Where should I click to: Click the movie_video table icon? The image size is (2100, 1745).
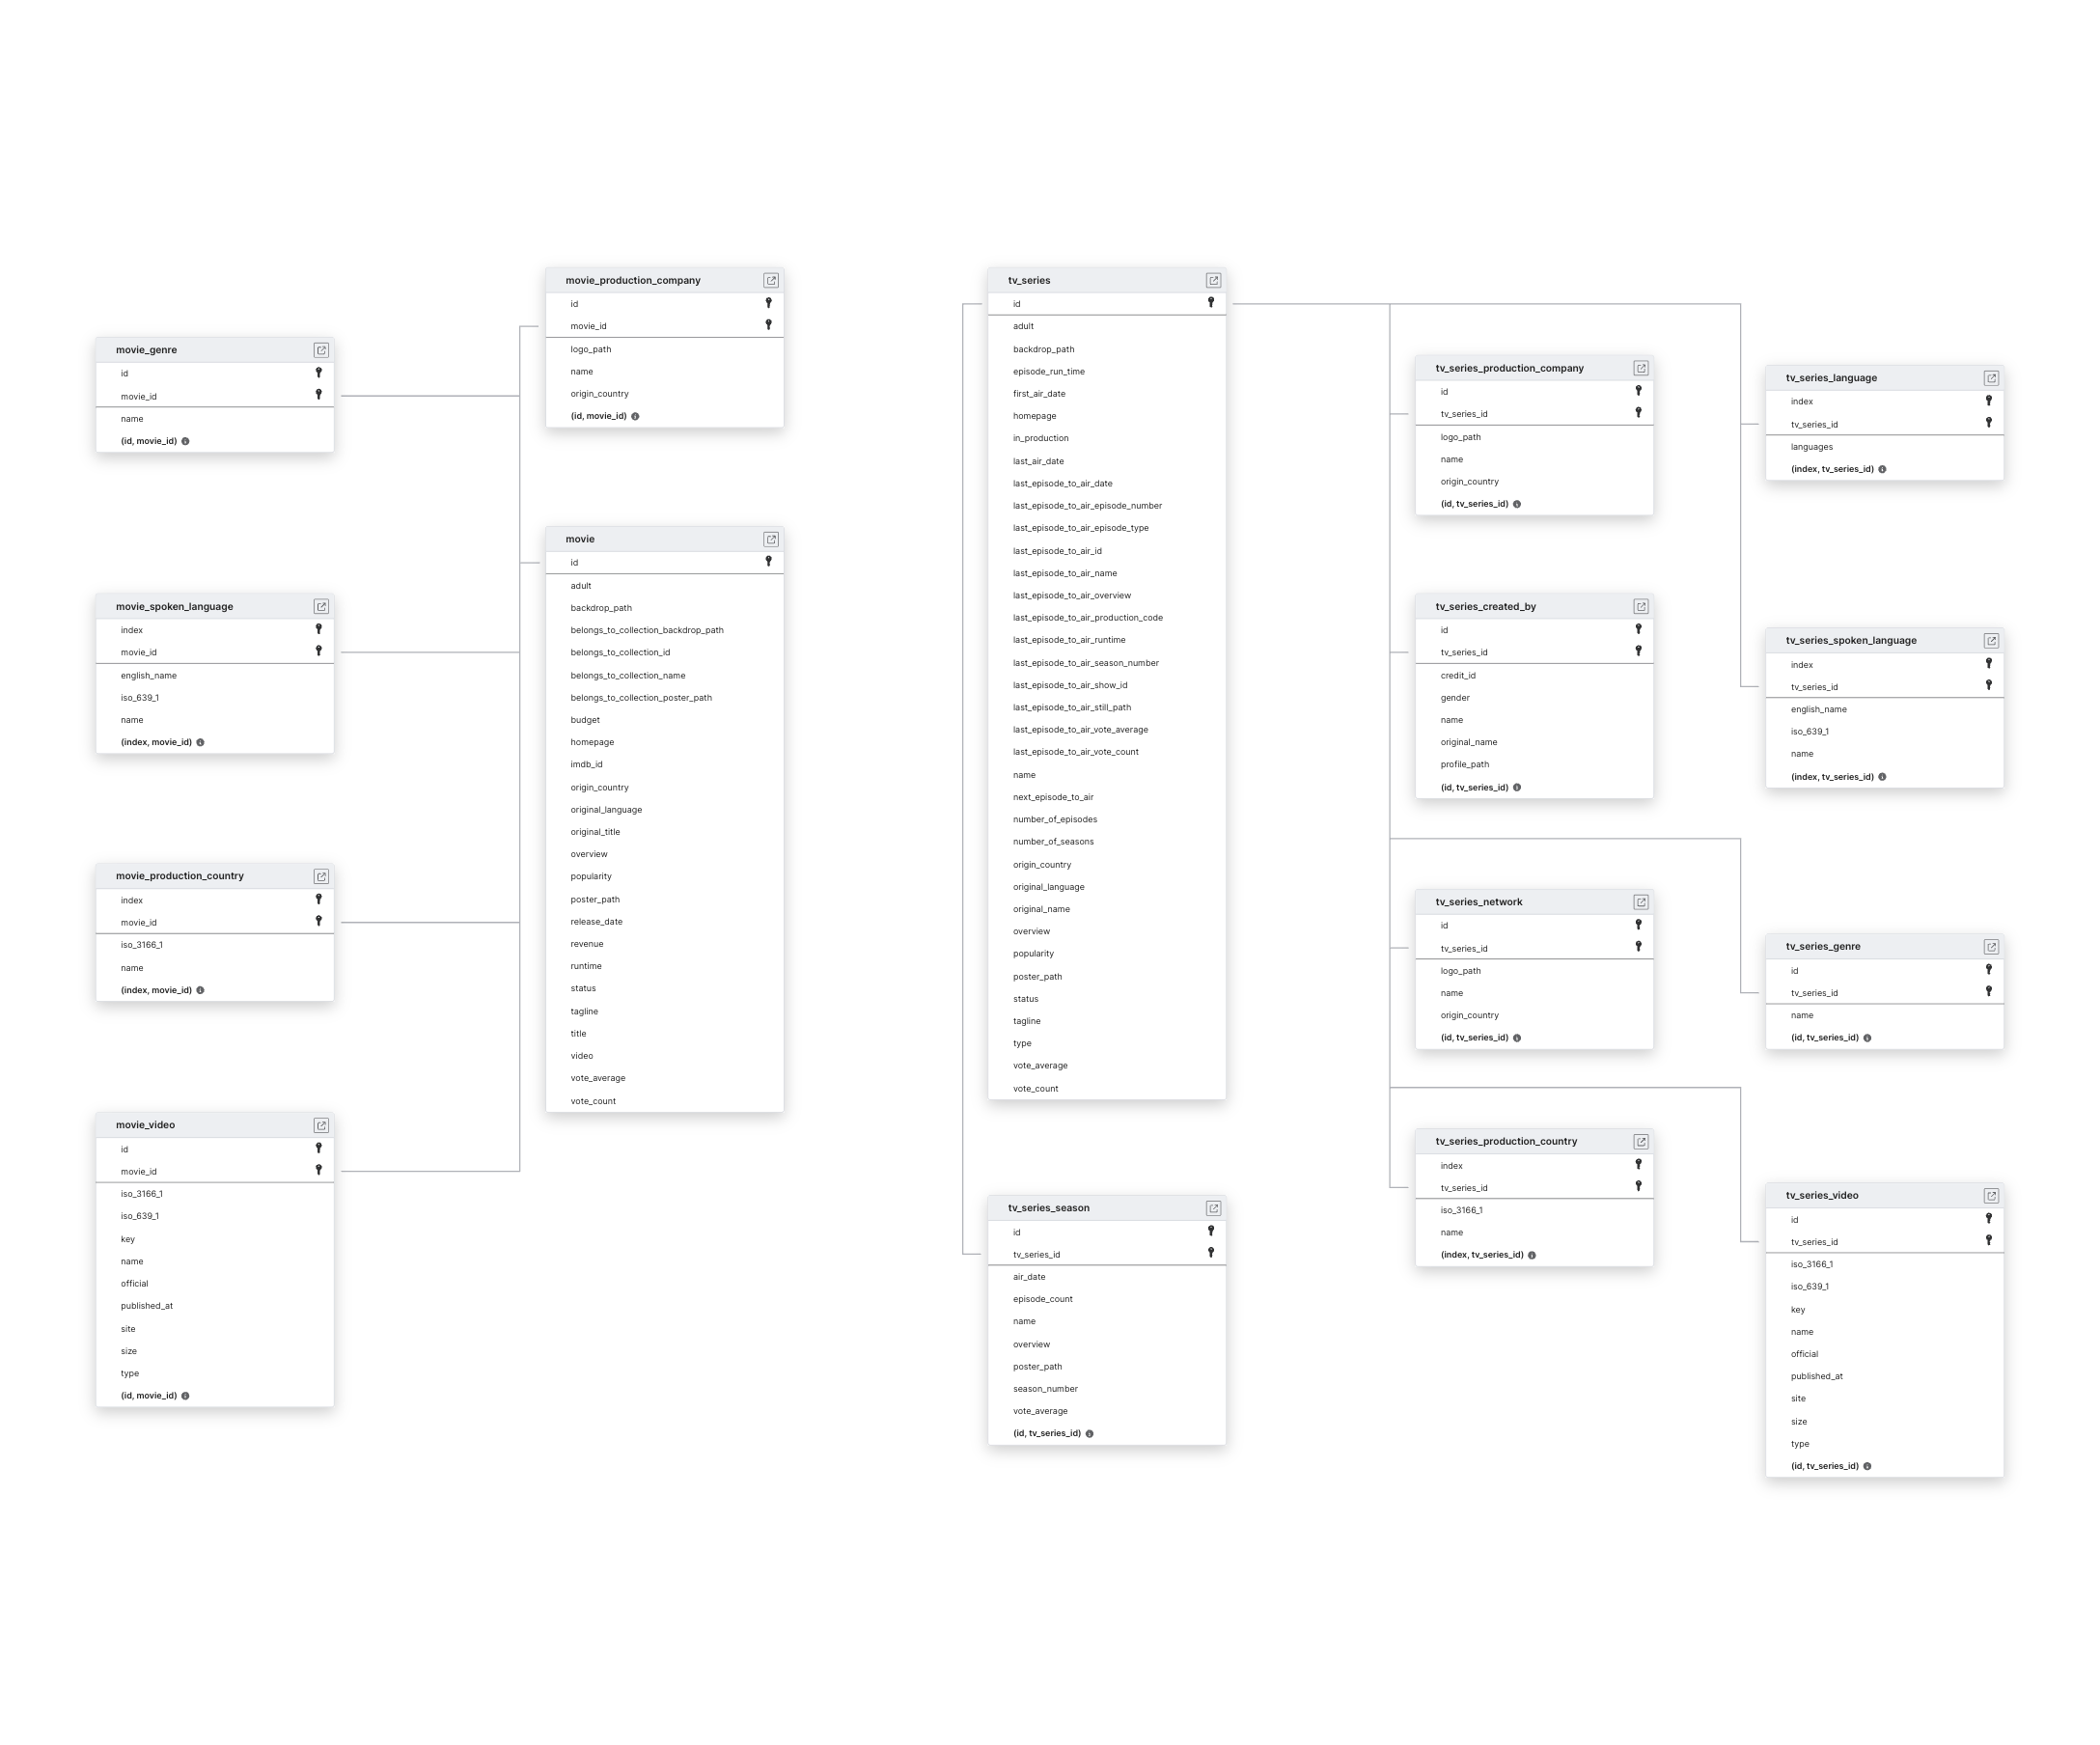(x=319, y=1125)
